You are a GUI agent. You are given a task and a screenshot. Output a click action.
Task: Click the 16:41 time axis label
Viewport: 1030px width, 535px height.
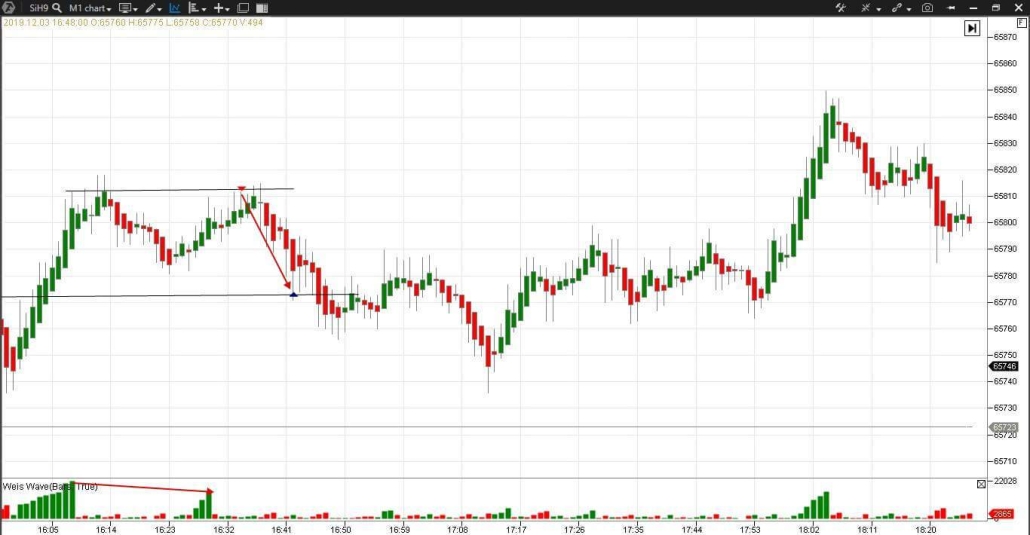pyautogui.click(x=281, y=530)
